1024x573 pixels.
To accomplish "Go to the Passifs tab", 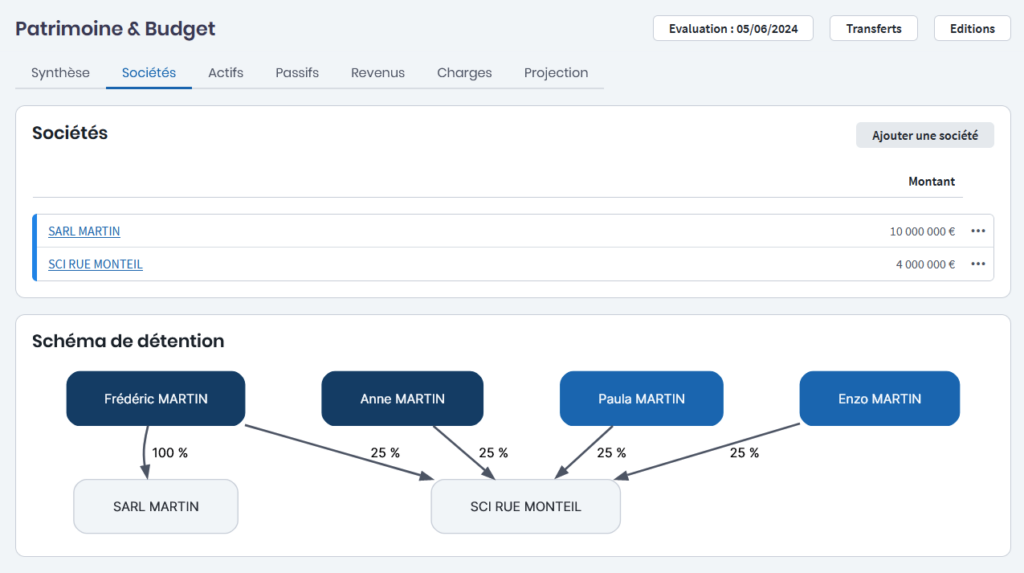I will pyautogui.click(x=297, y=73).
